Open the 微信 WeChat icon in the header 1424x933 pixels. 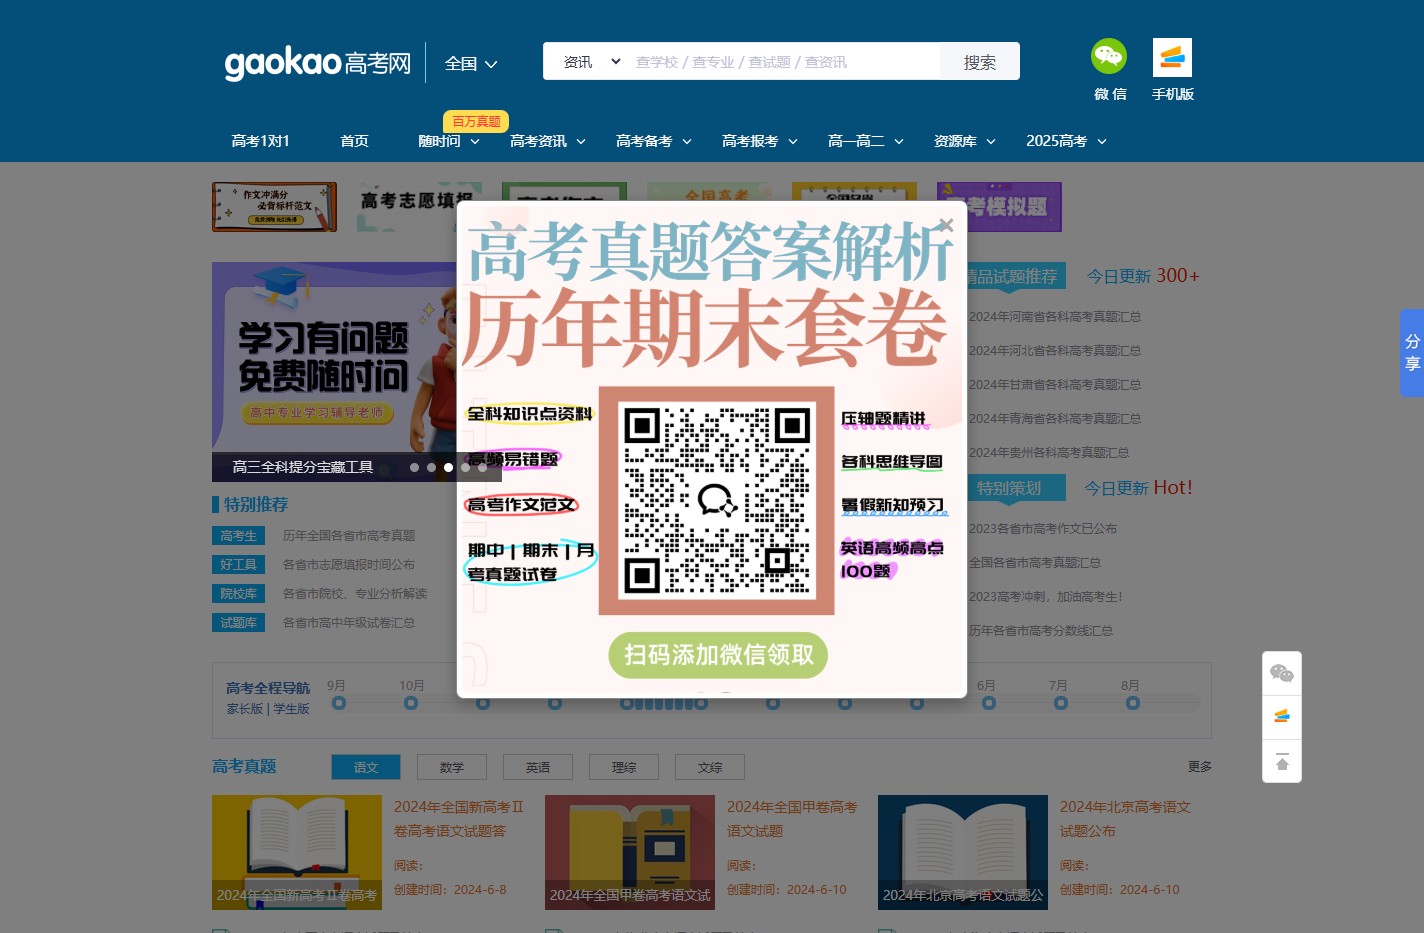(1109, 56)
